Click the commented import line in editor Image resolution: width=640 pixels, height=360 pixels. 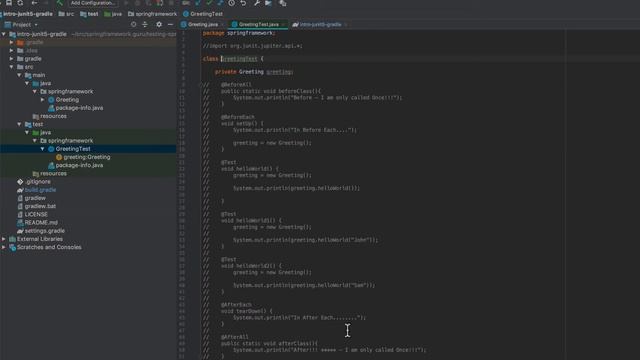(x=253, y=46)
